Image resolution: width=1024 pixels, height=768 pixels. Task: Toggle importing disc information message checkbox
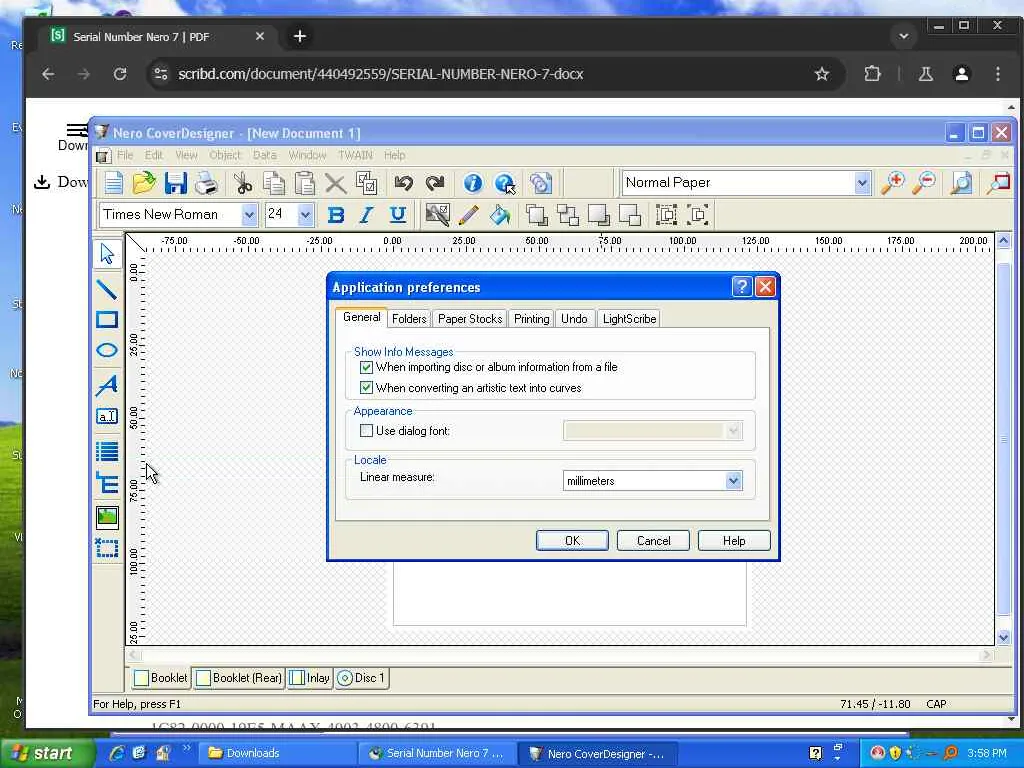pos(366,367)
